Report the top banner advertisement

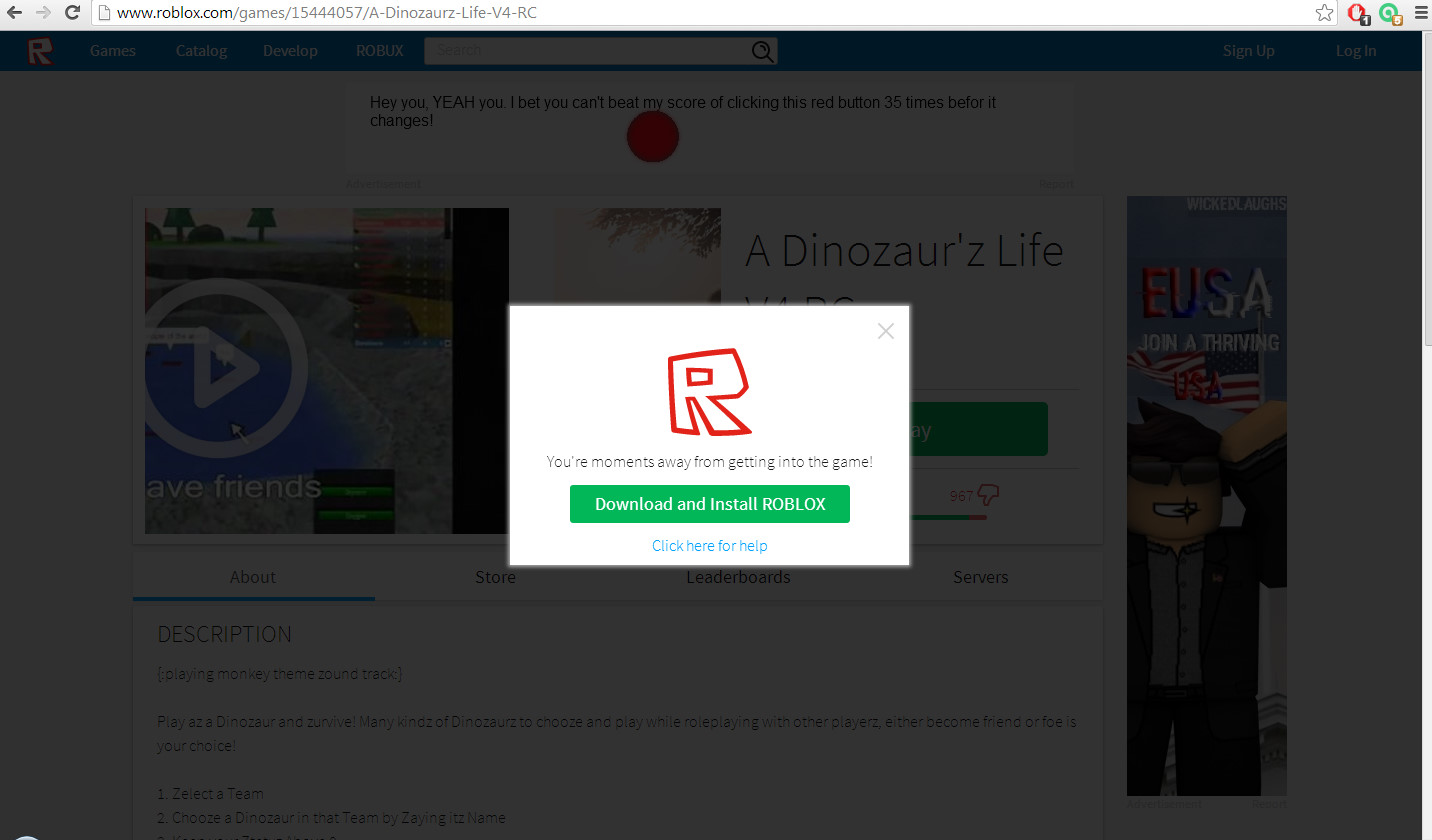[1057, 184]
